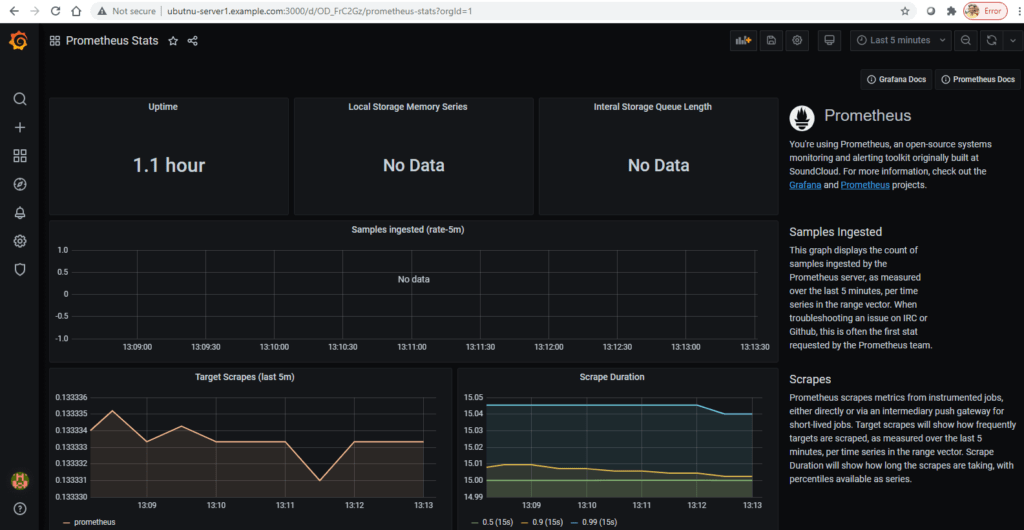Viewport: 1024px width, 530px height.
Task: Open the Grafana Docs link button
Action: click(896, 80)
